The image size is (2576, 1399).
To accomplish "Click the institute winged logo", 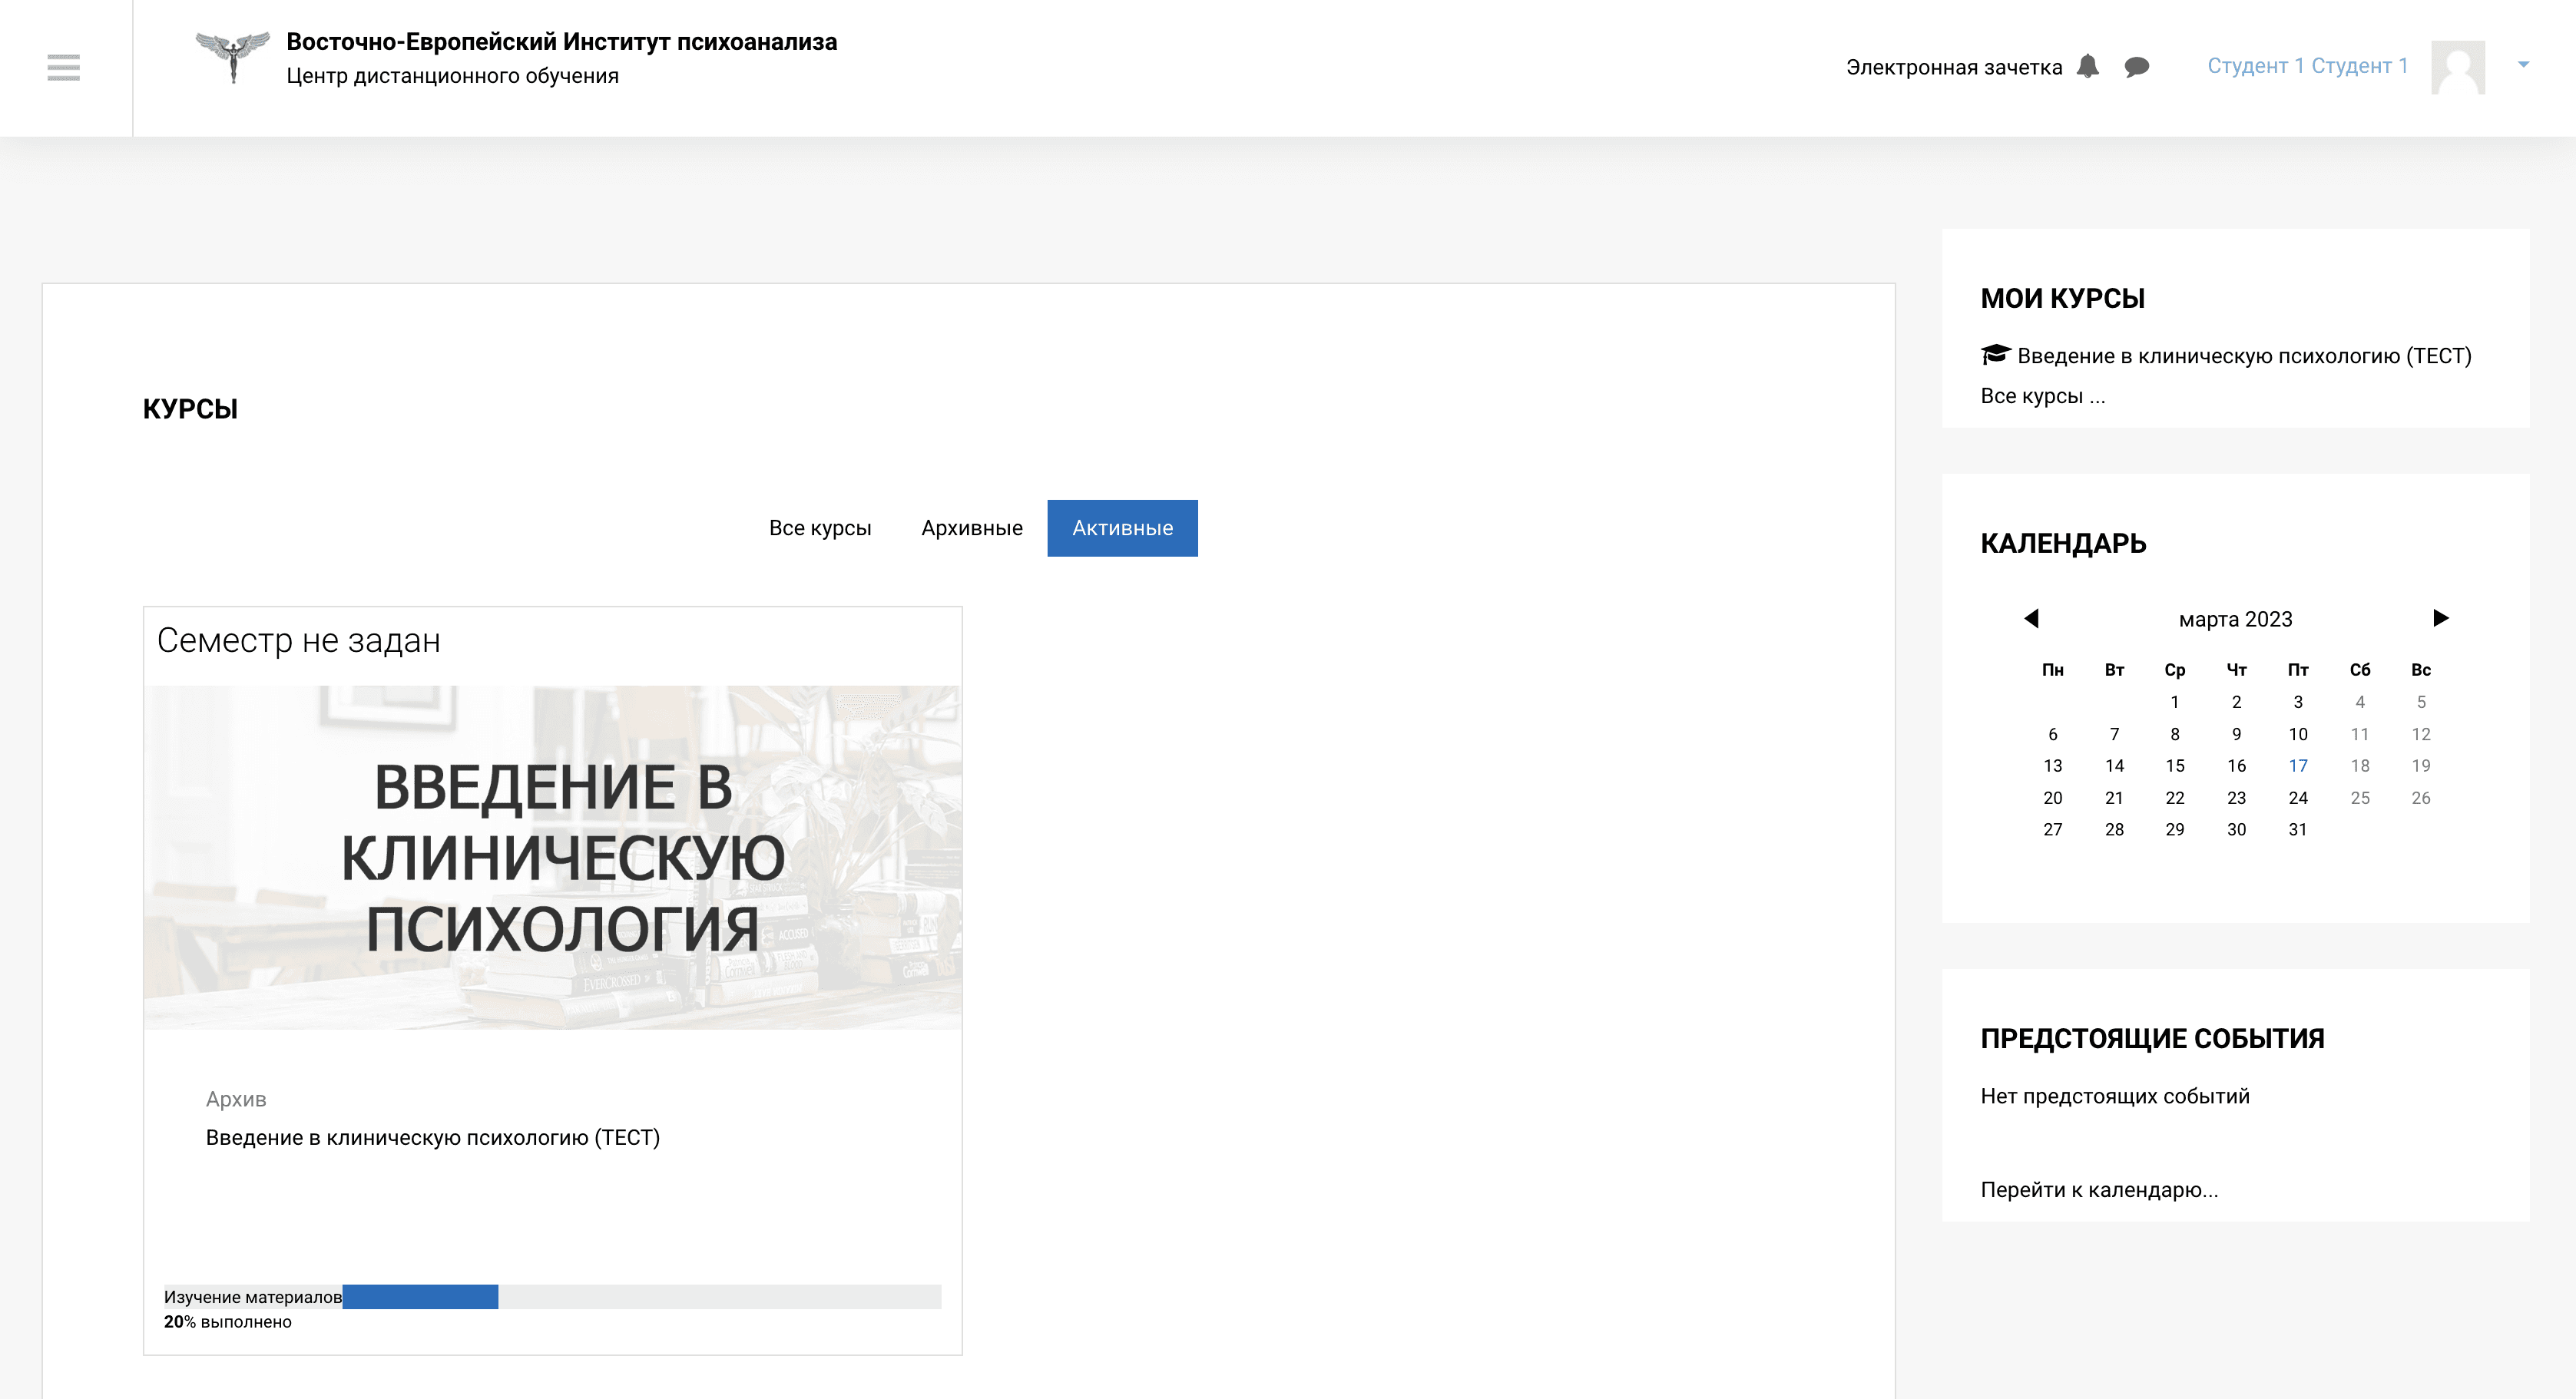I will [x=232, y=57].
